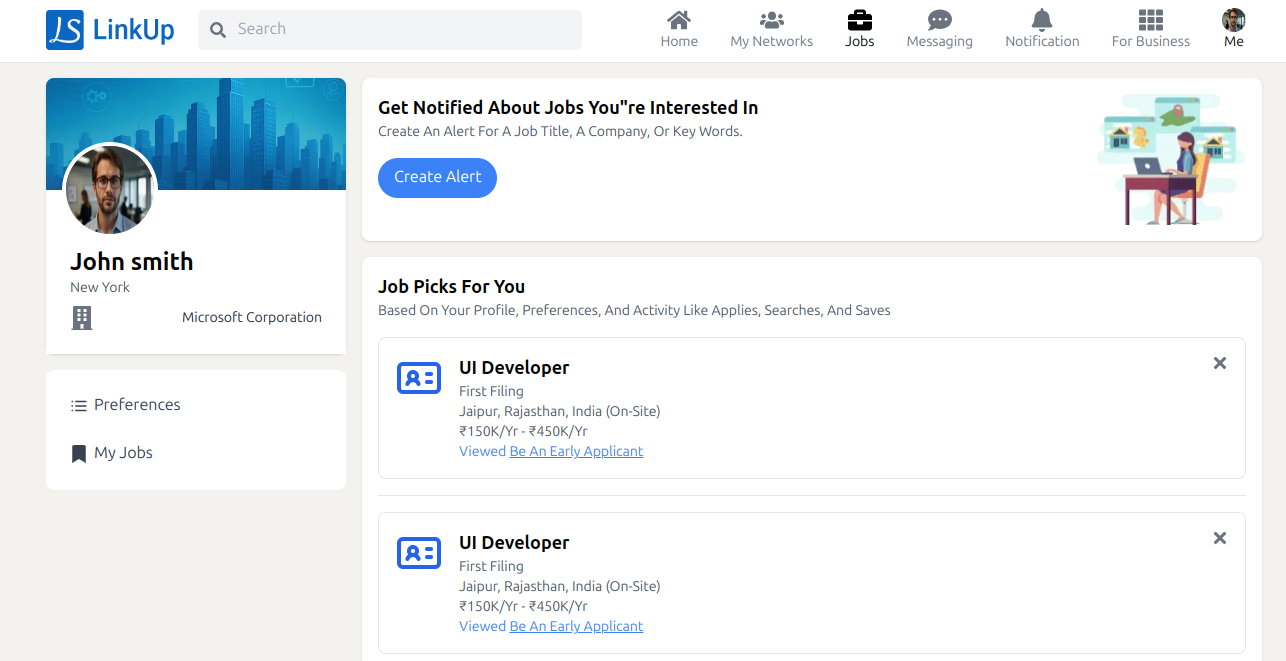This screenshot has height=661, width=1286.
Task: Click inside the Search field
Action: pyautogui.click(x=400, y=30)
